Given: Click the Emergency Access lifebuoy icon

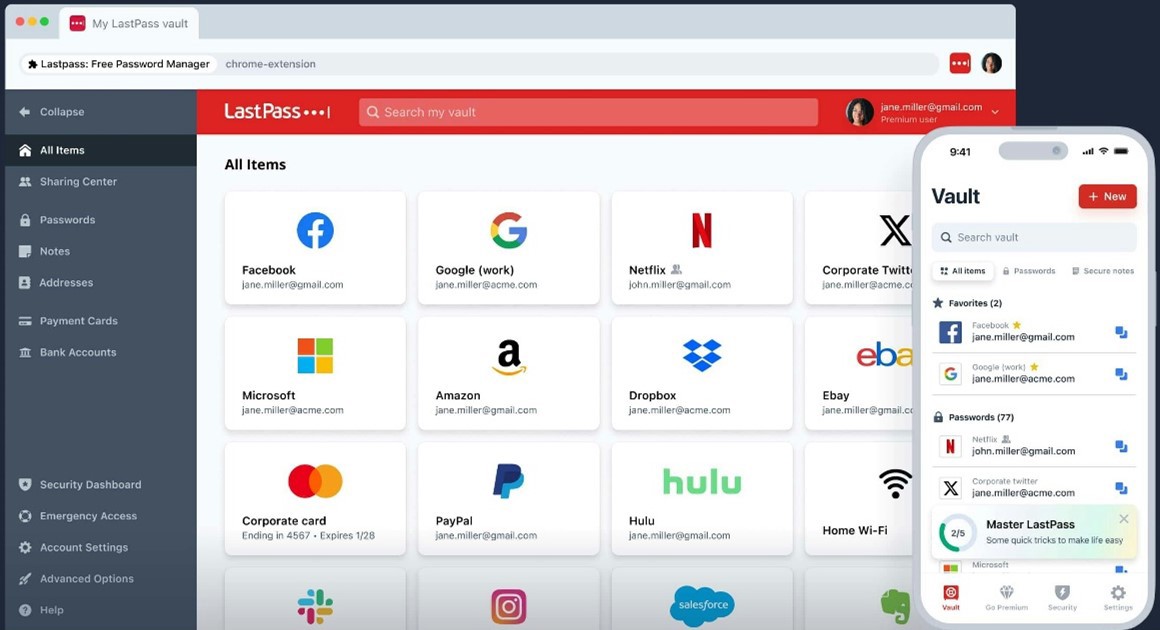Looking at the screenshot, I should click(25, 516).
